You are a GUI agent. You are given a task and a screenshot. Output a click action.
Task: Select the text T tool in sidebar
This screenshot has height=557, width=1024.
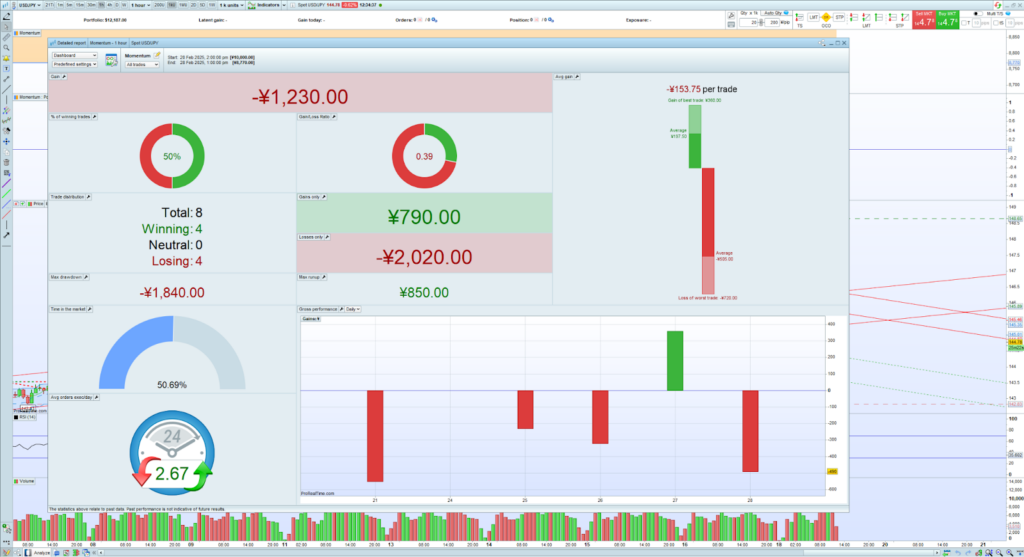[6, 68]
